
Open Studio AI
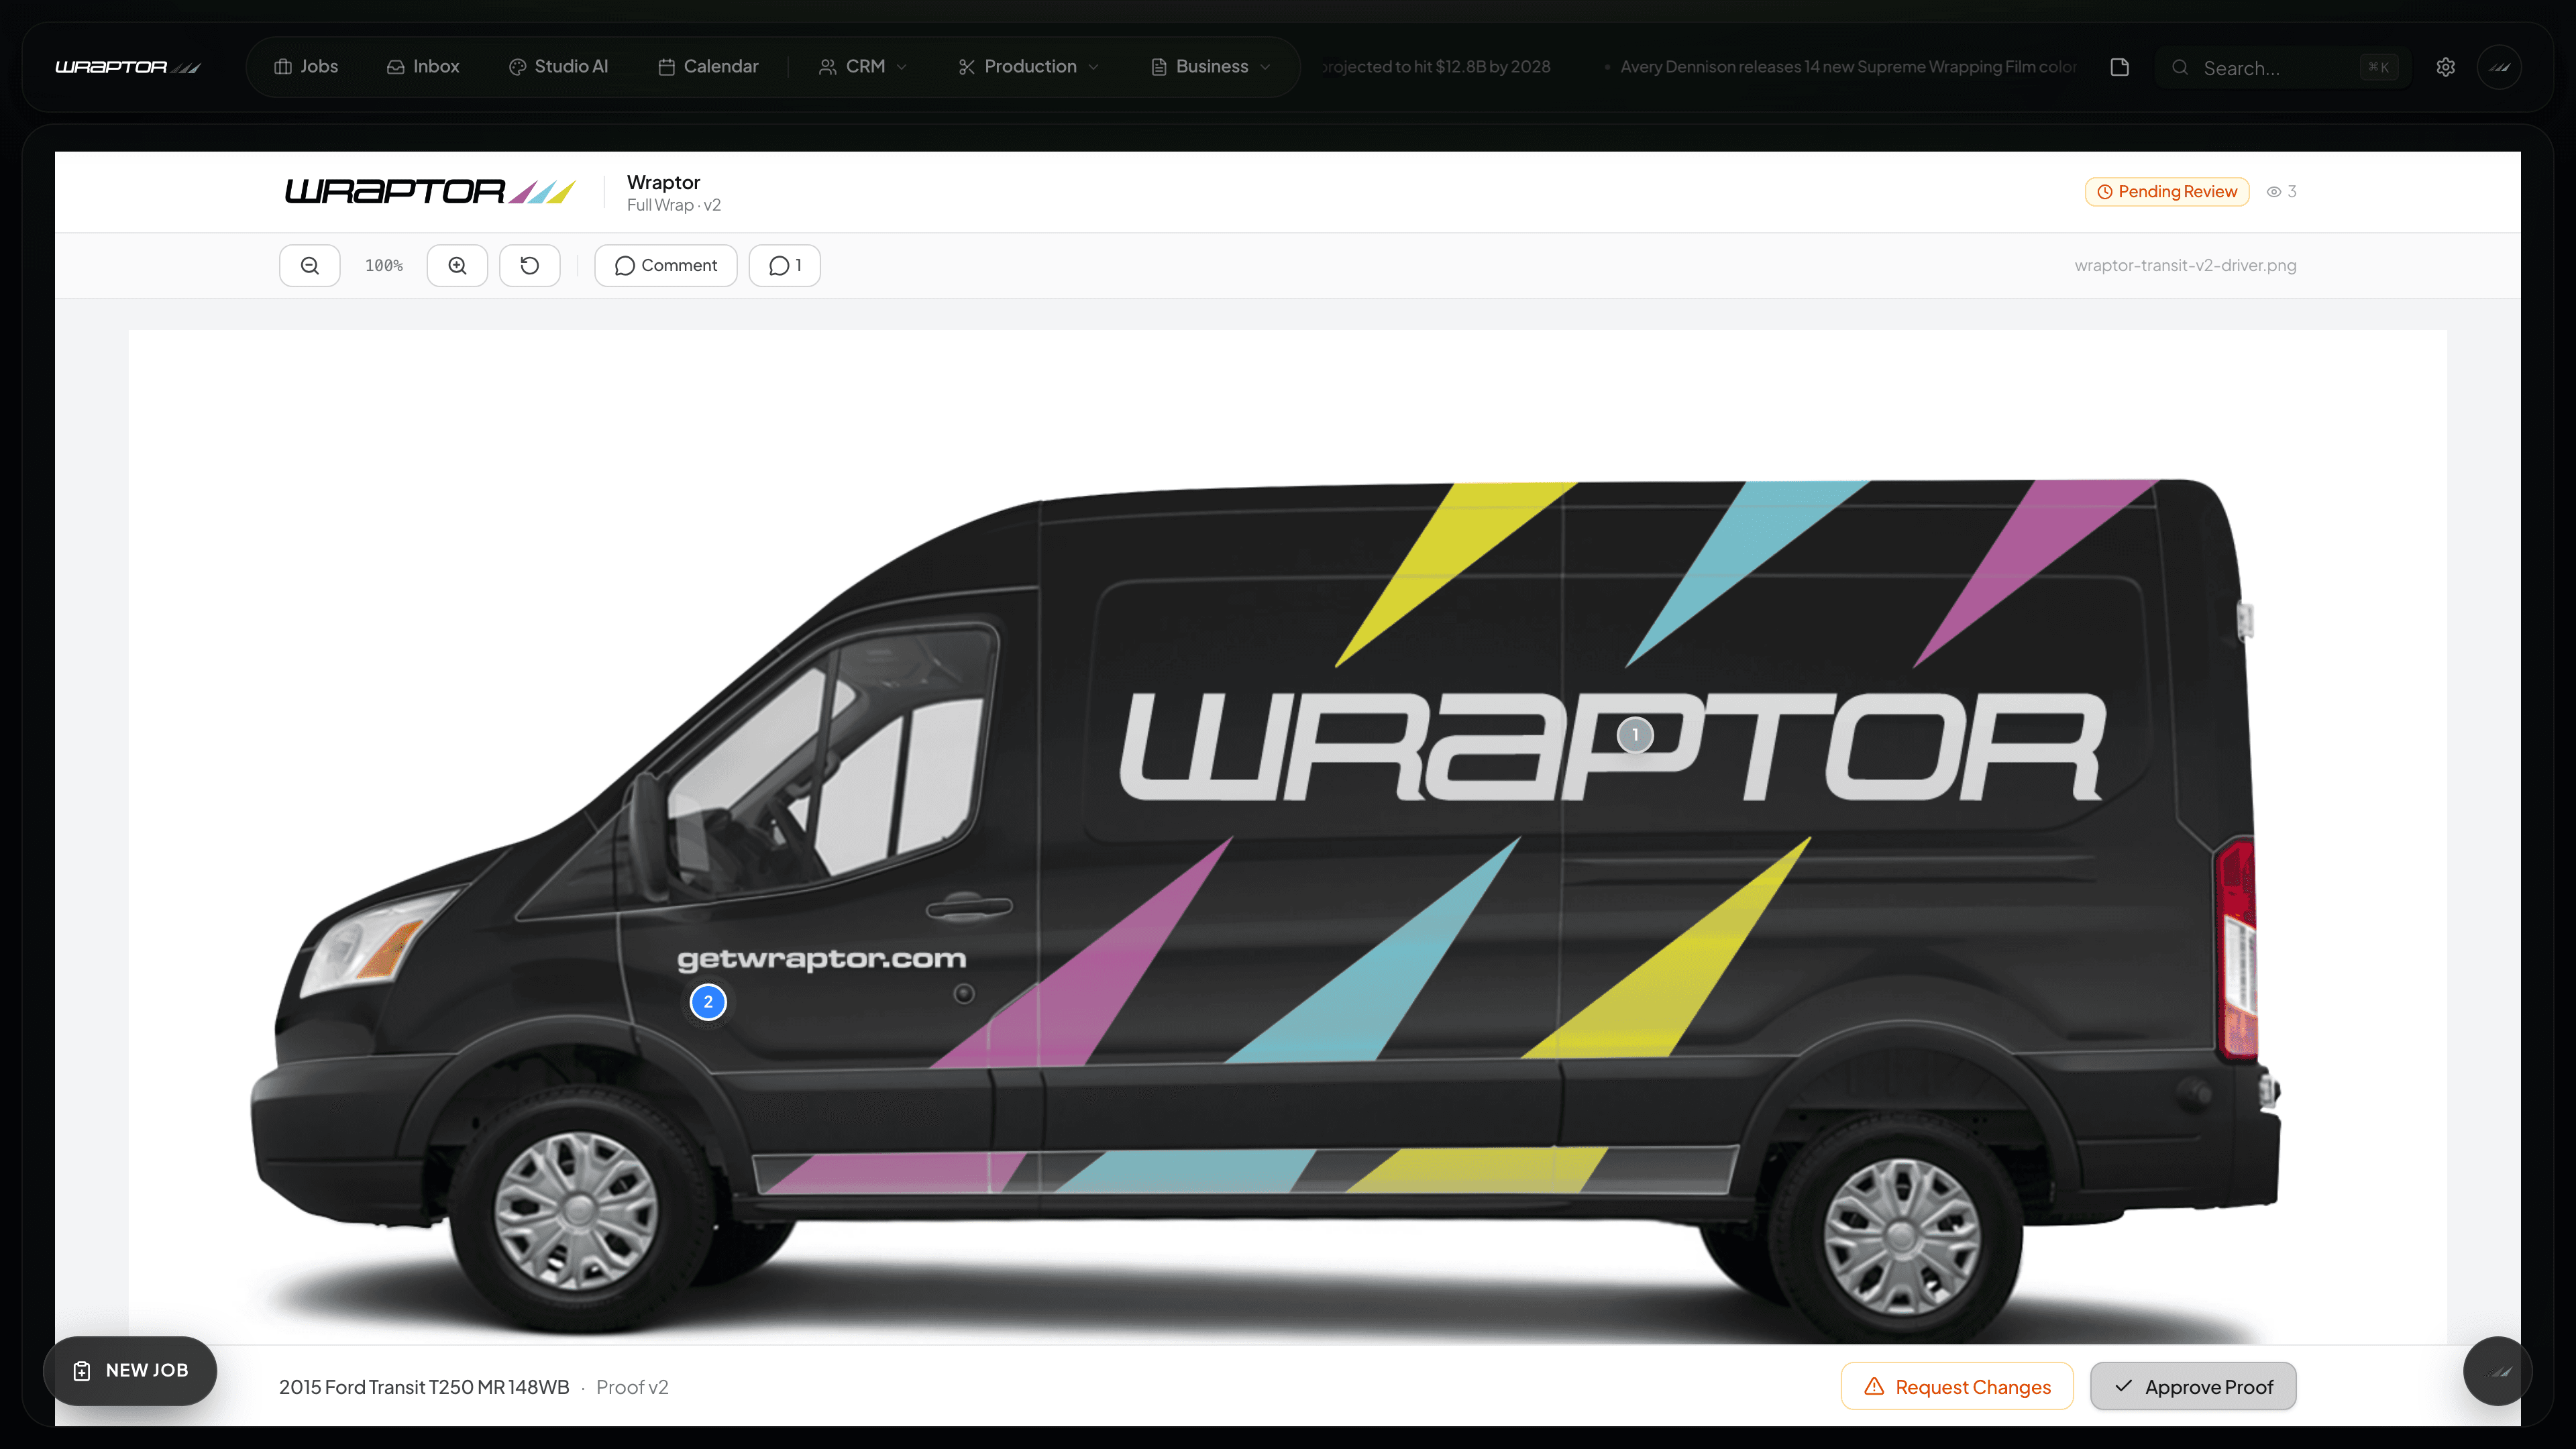pyautogui.click(x=558, y=66)
